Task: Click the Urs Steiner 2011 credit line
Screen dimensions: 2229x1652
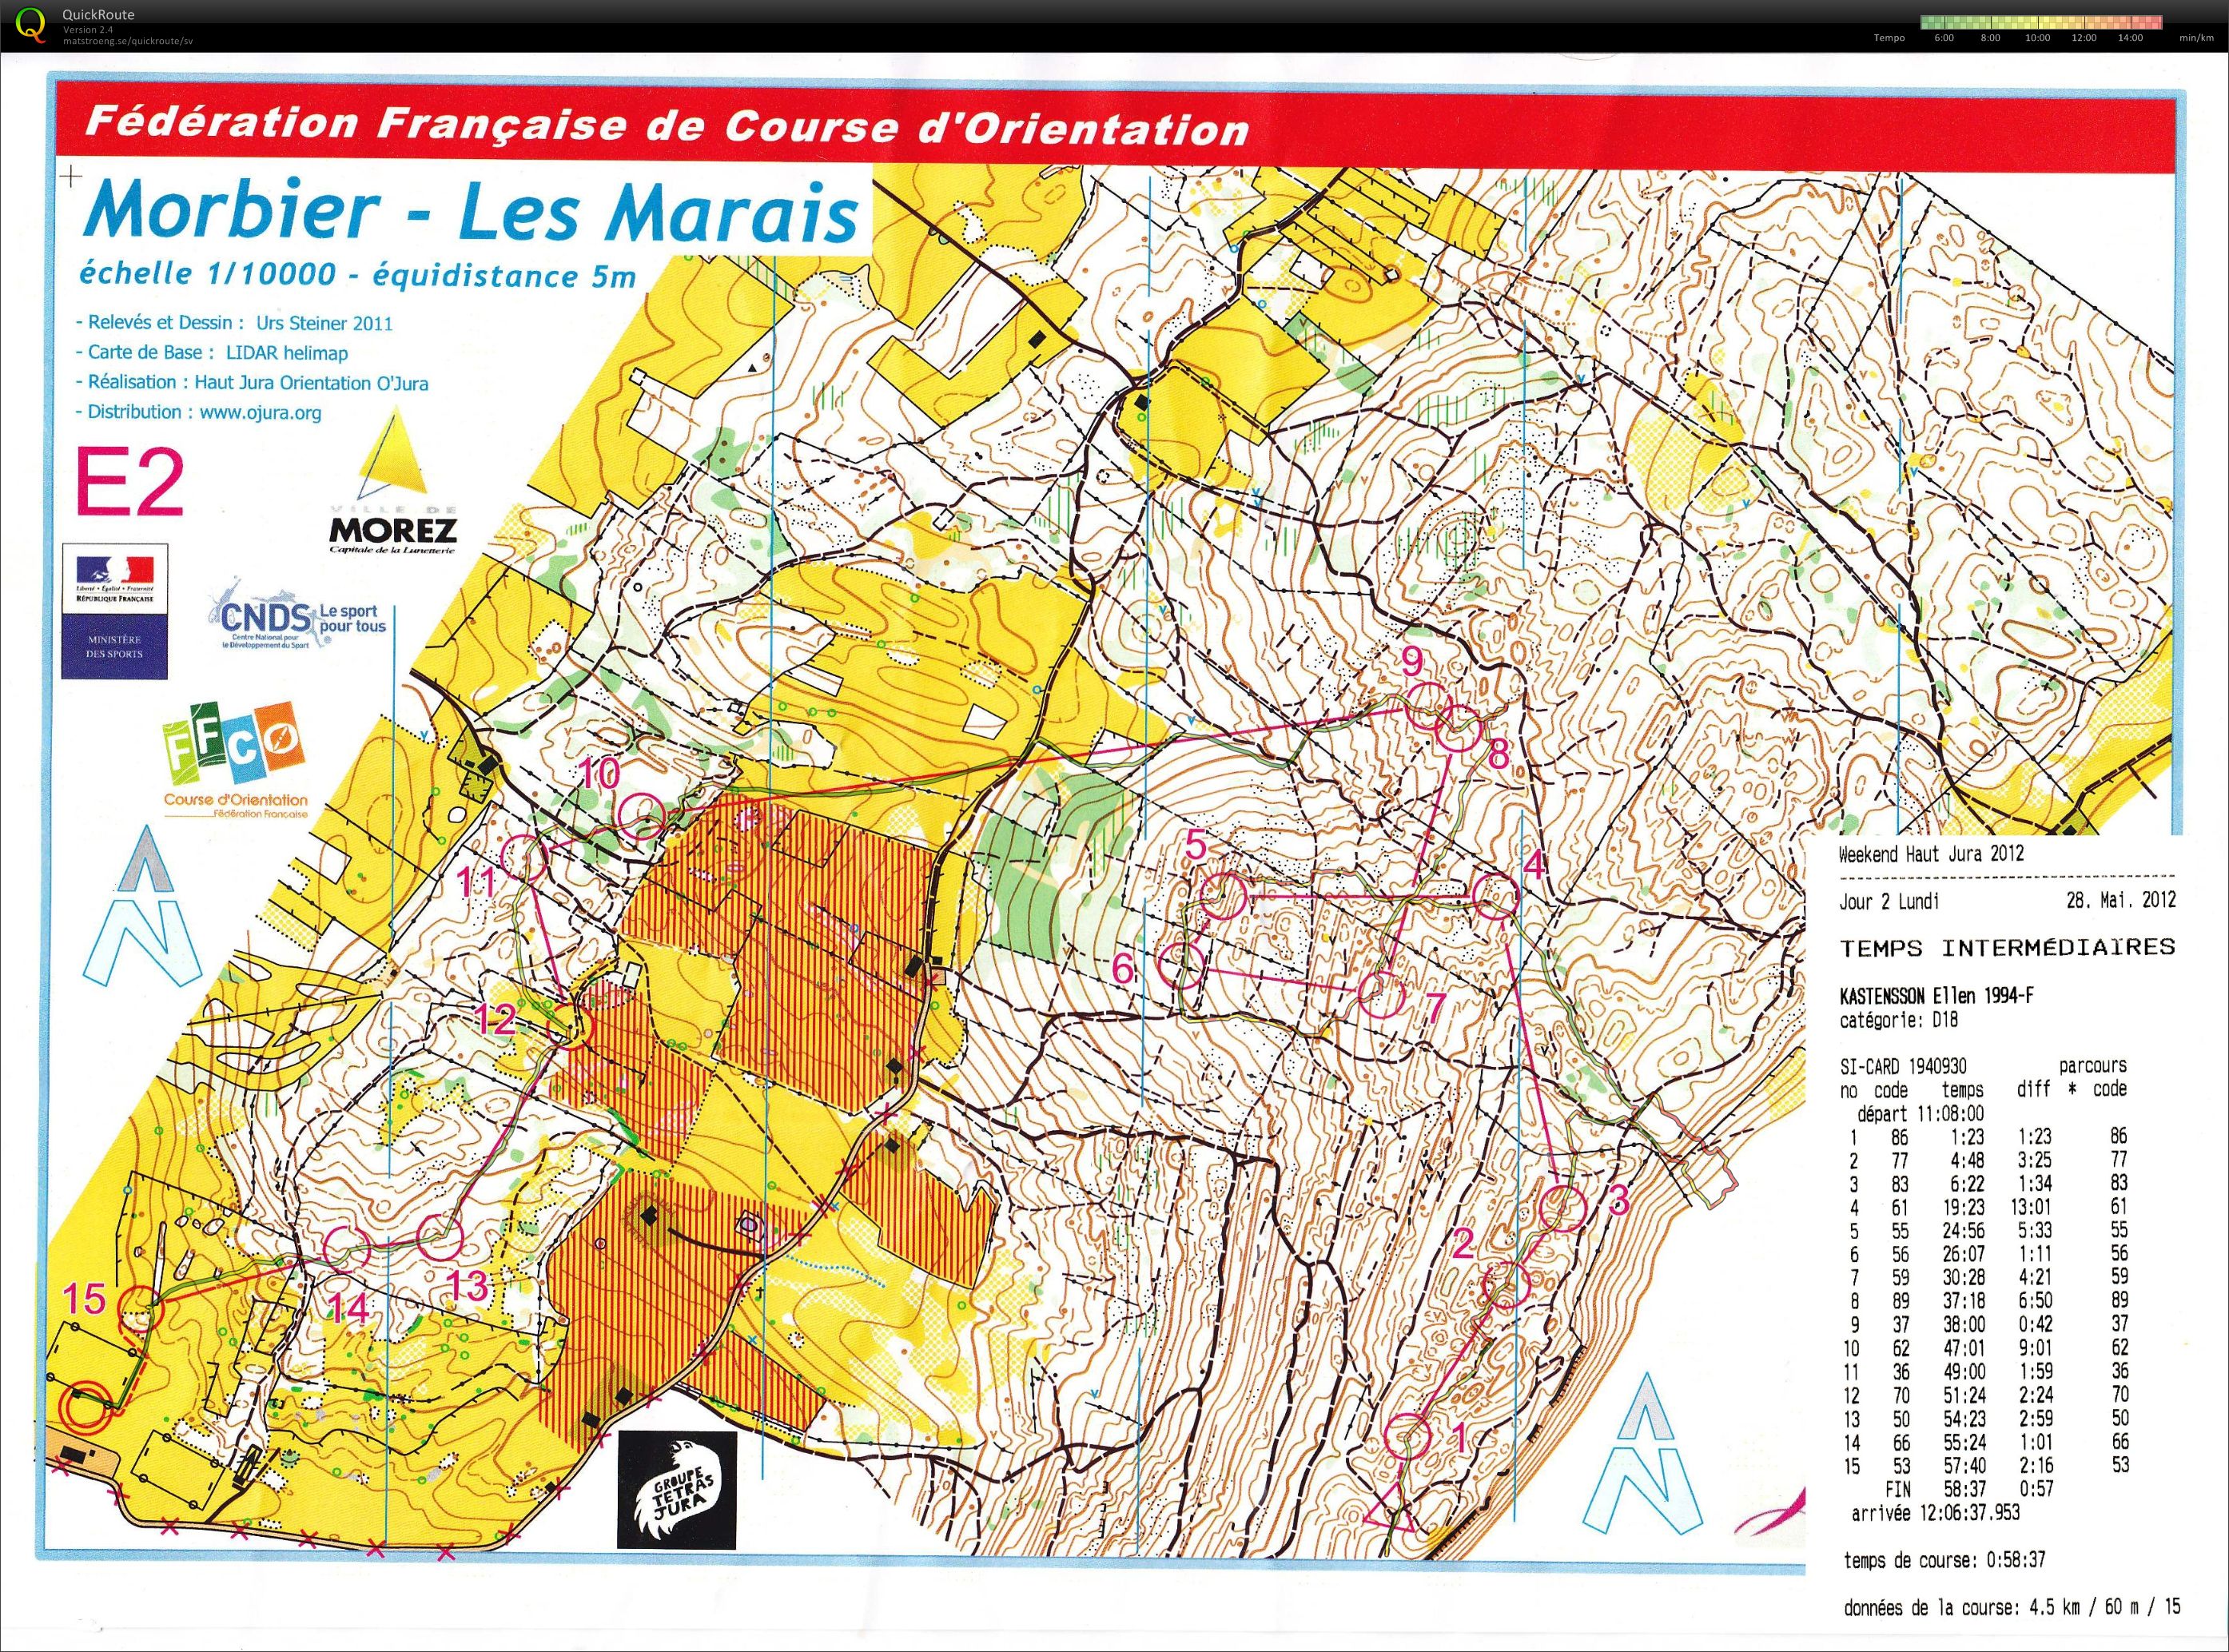Action: click(x=233, y=323)
